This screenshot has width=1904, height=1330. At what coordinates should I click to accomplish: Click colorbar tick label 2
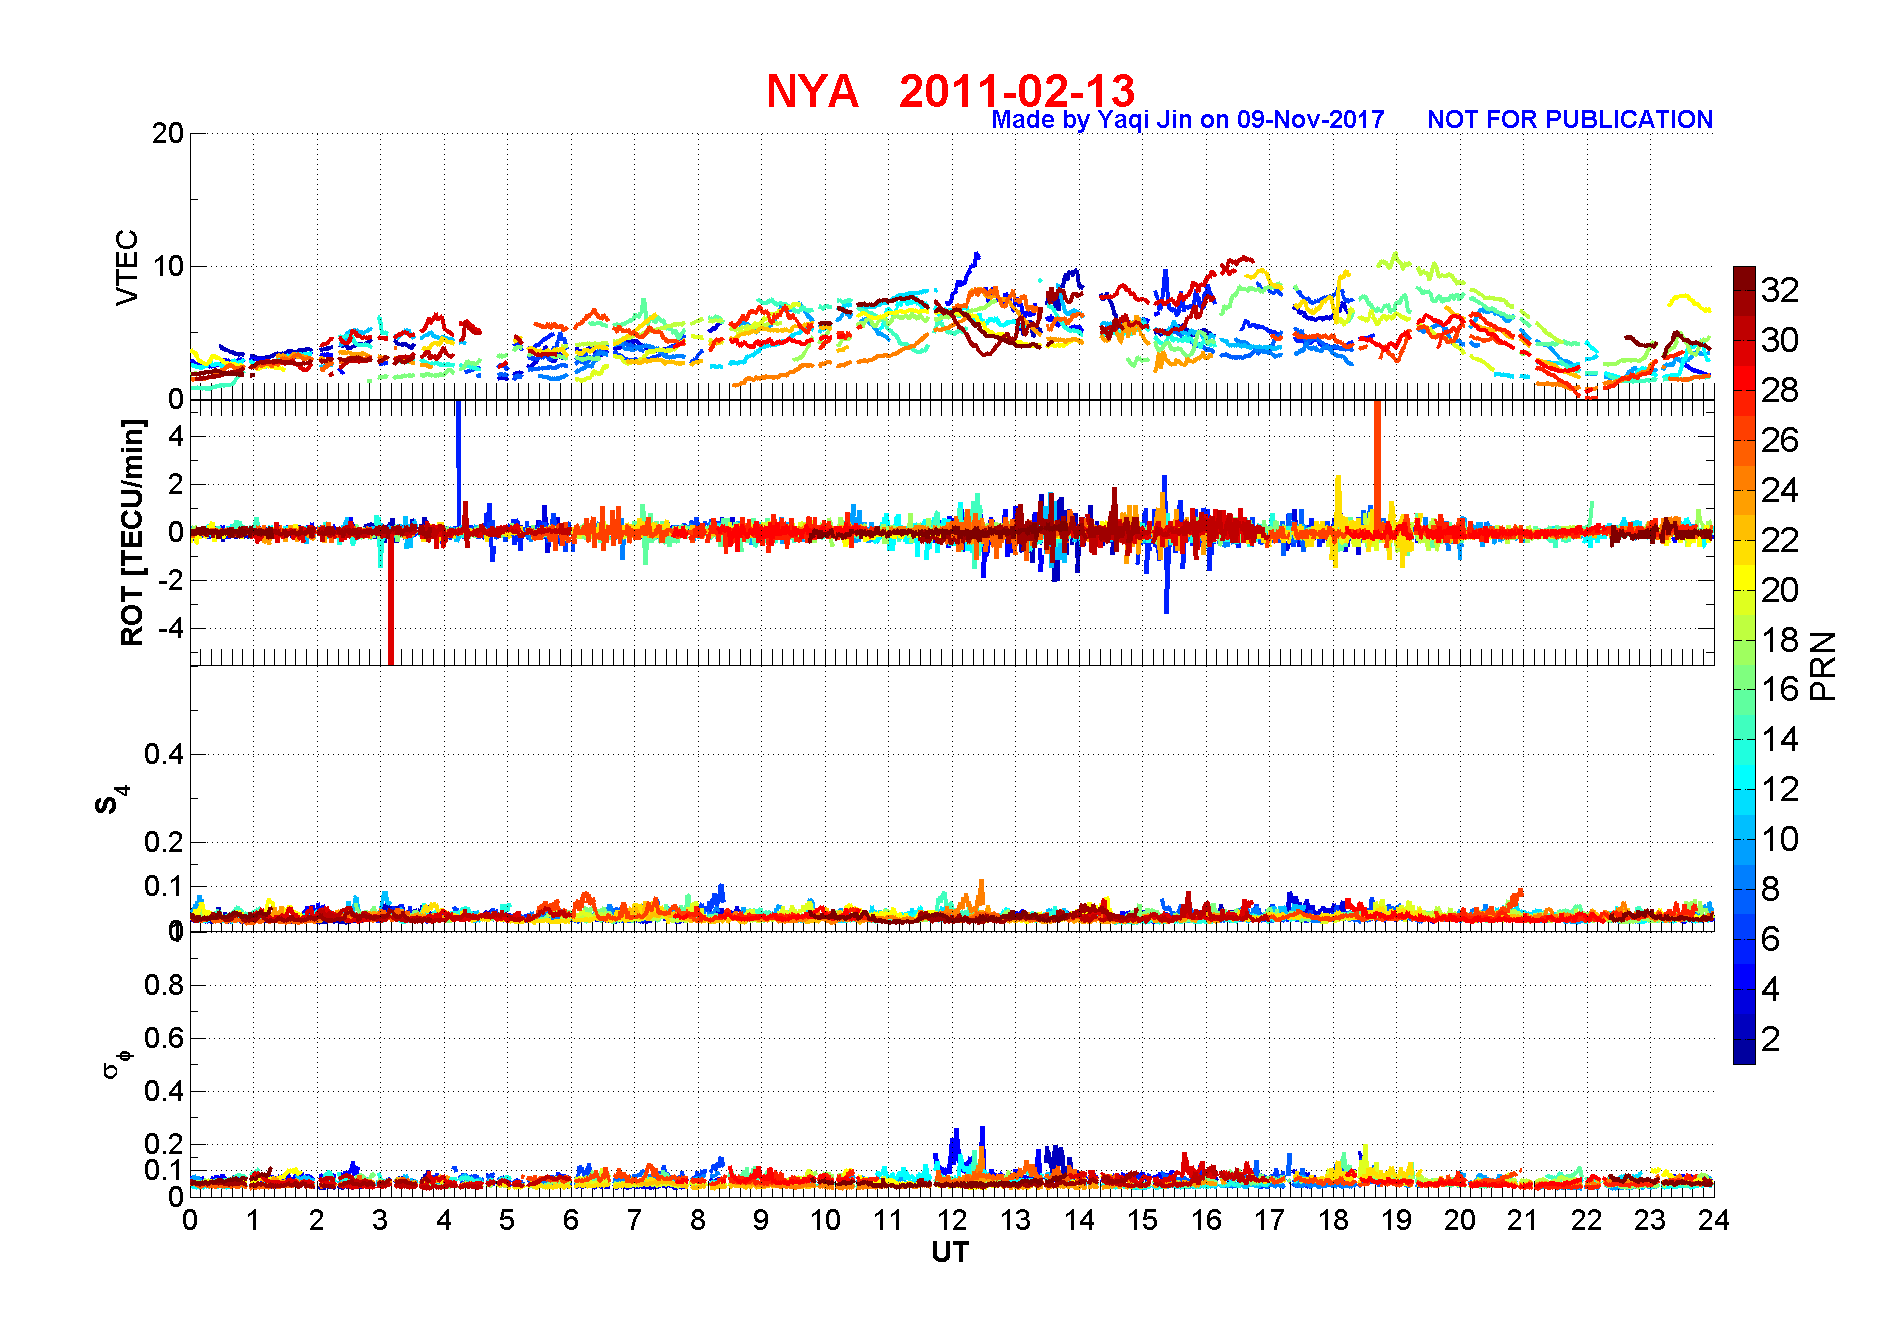tap(1771, 1039)
